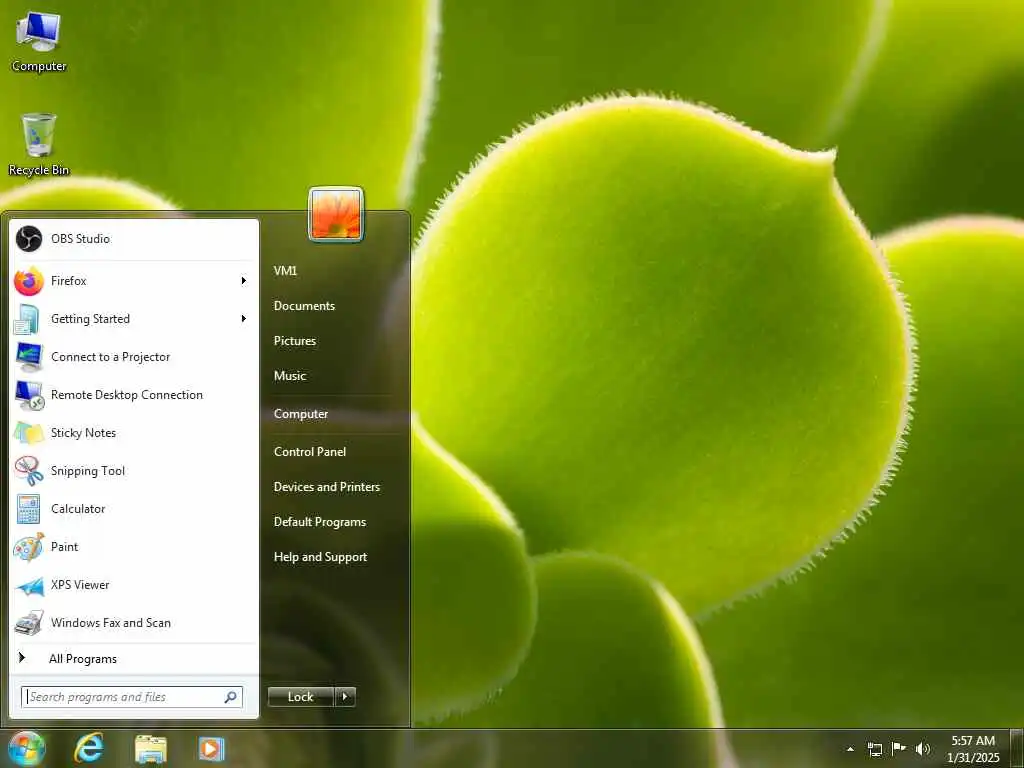Open Documents from the Start menu
This screenshot has height=768, width=1024.
304,306
